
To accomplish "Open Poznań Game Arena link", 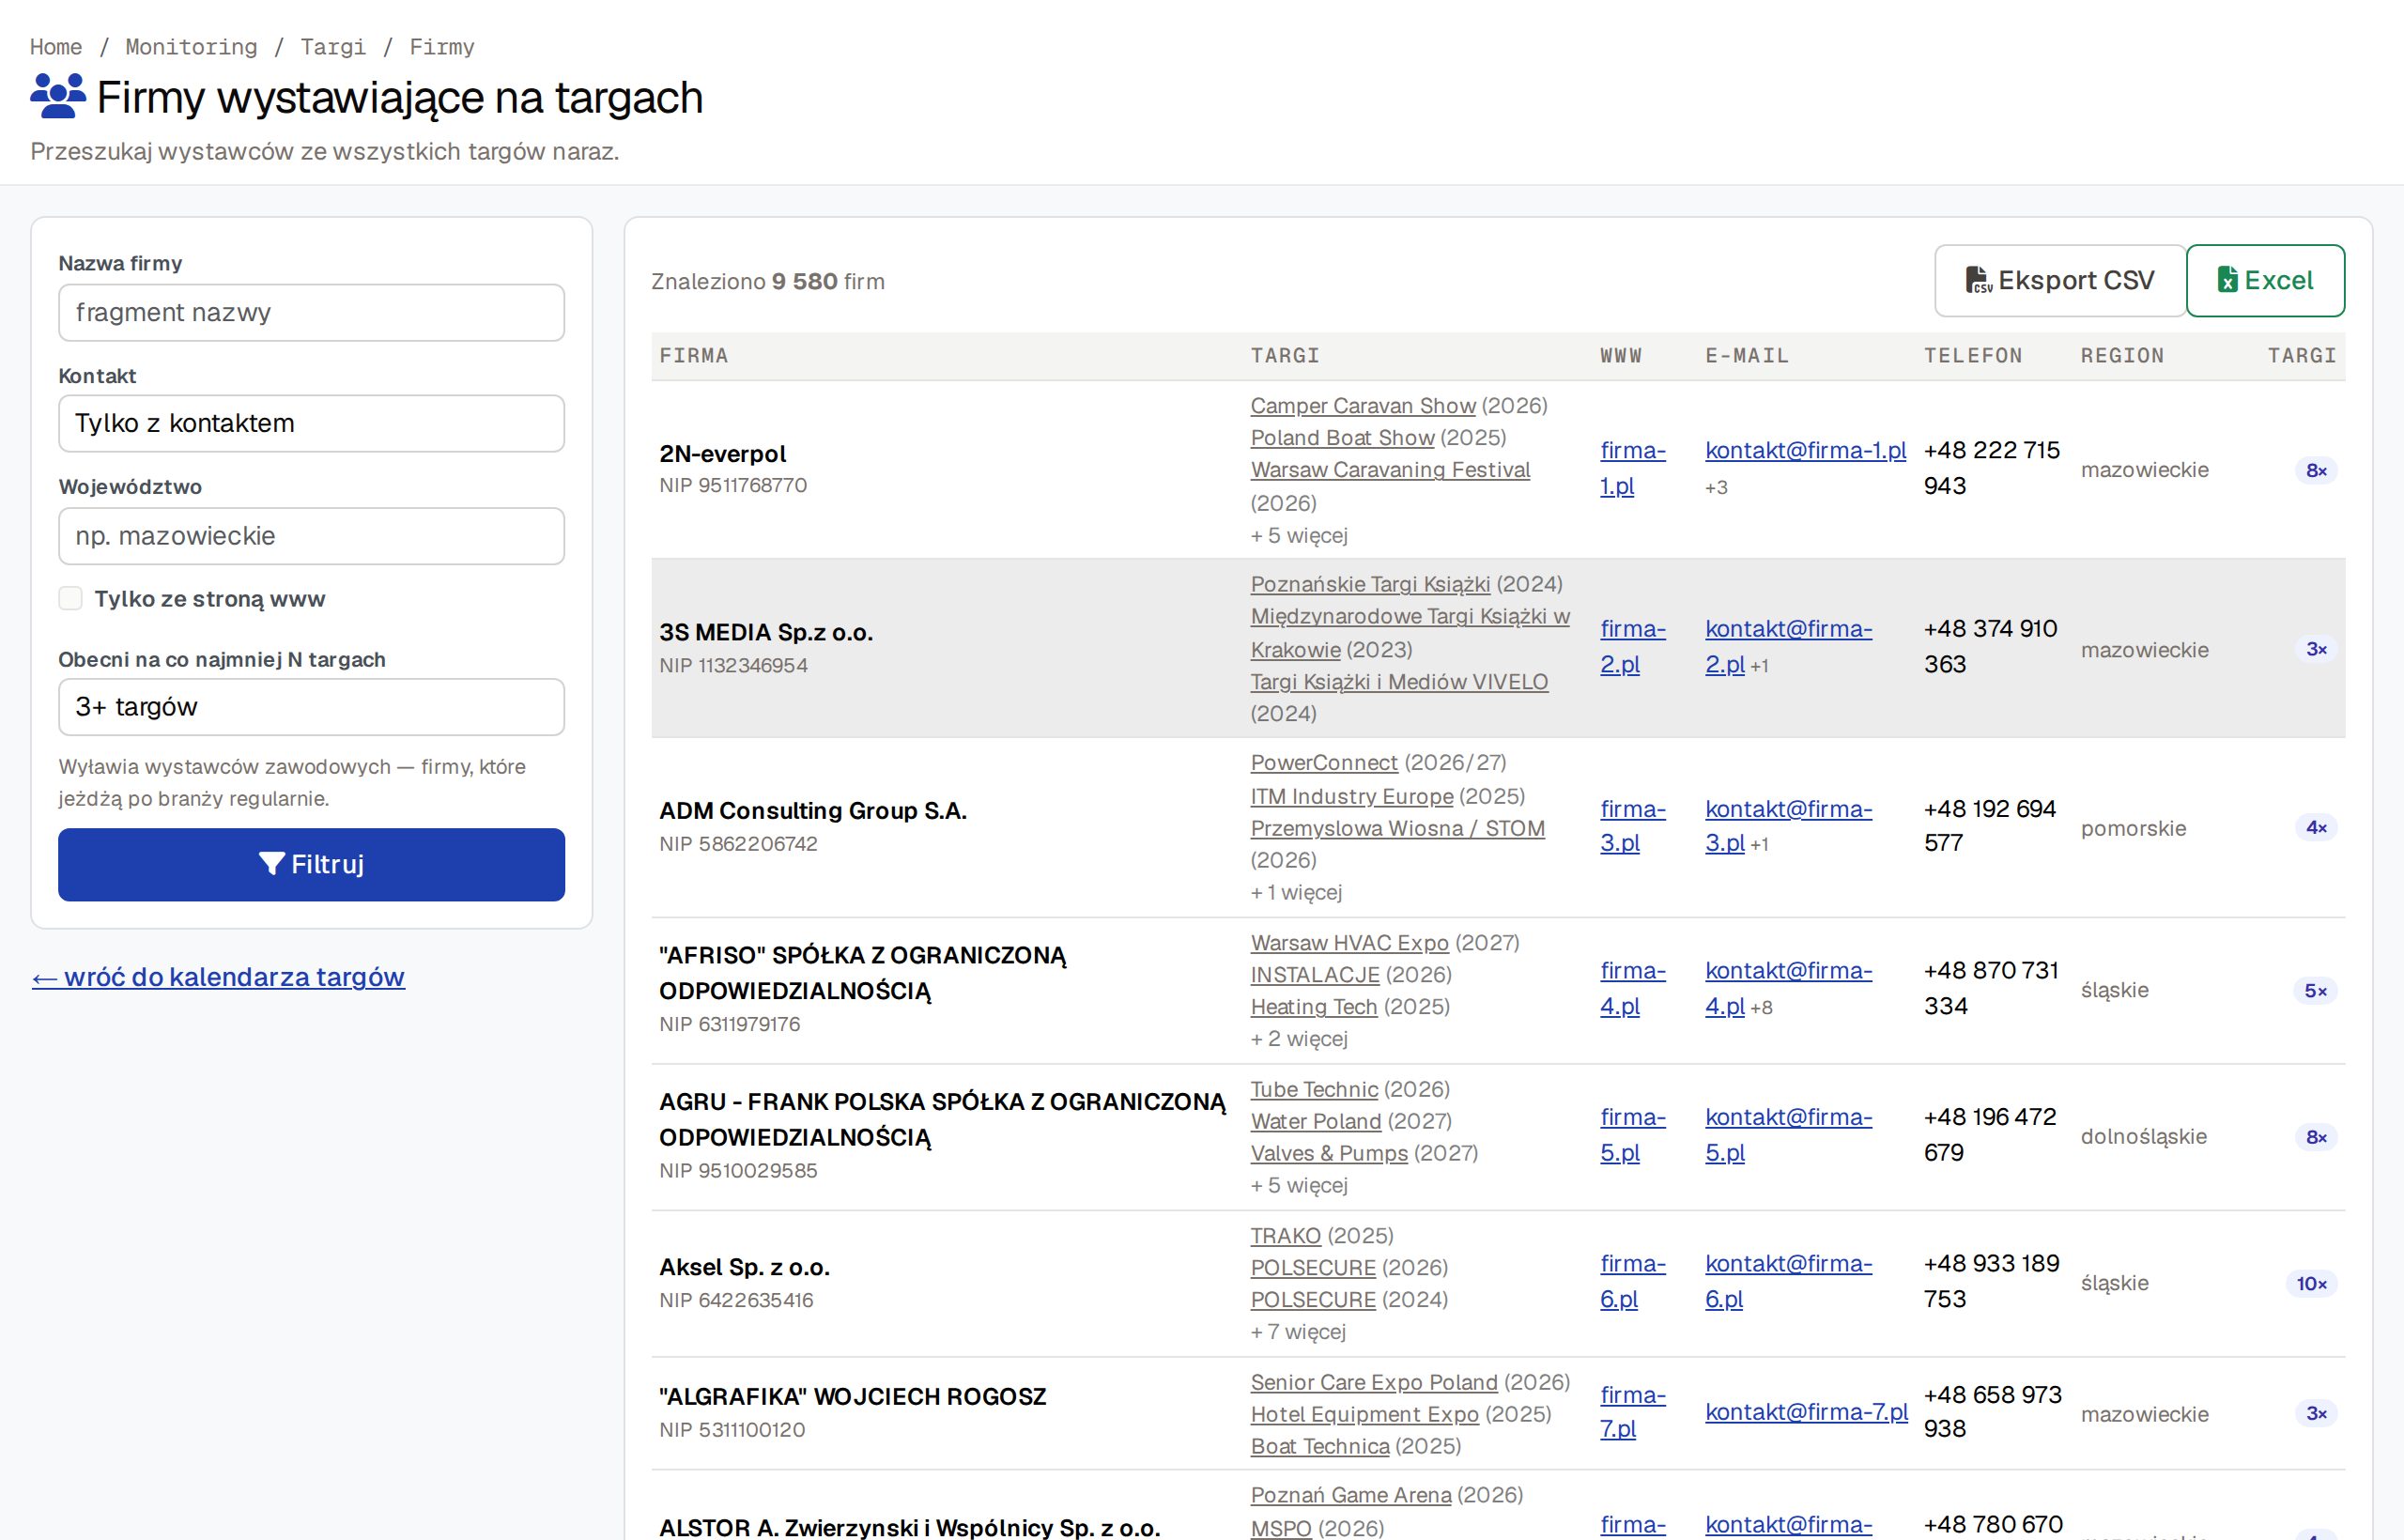I will click(x=1350, y=1496).
